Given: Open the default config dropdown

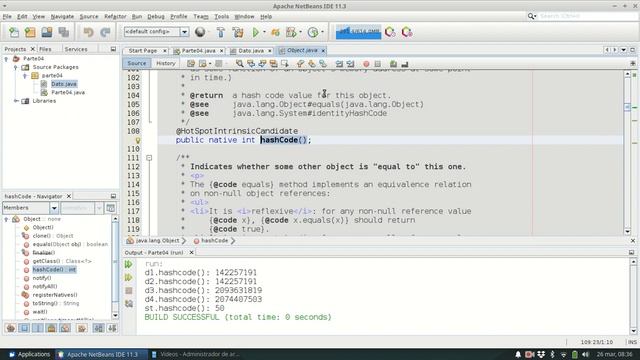Looking at the screenshot, I should (x=184, y=32).
